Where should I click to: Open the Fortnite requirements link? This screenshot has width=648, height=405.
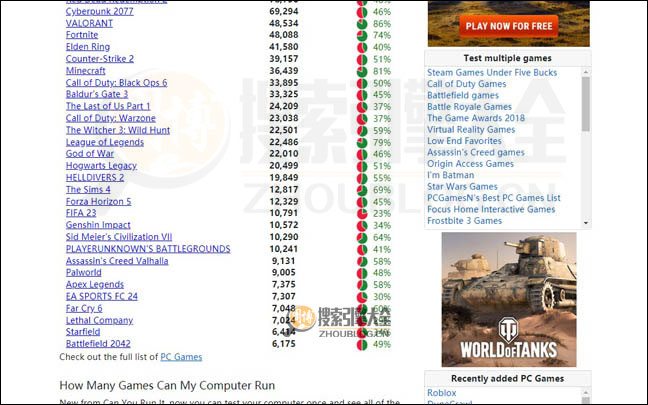point(82,35)
